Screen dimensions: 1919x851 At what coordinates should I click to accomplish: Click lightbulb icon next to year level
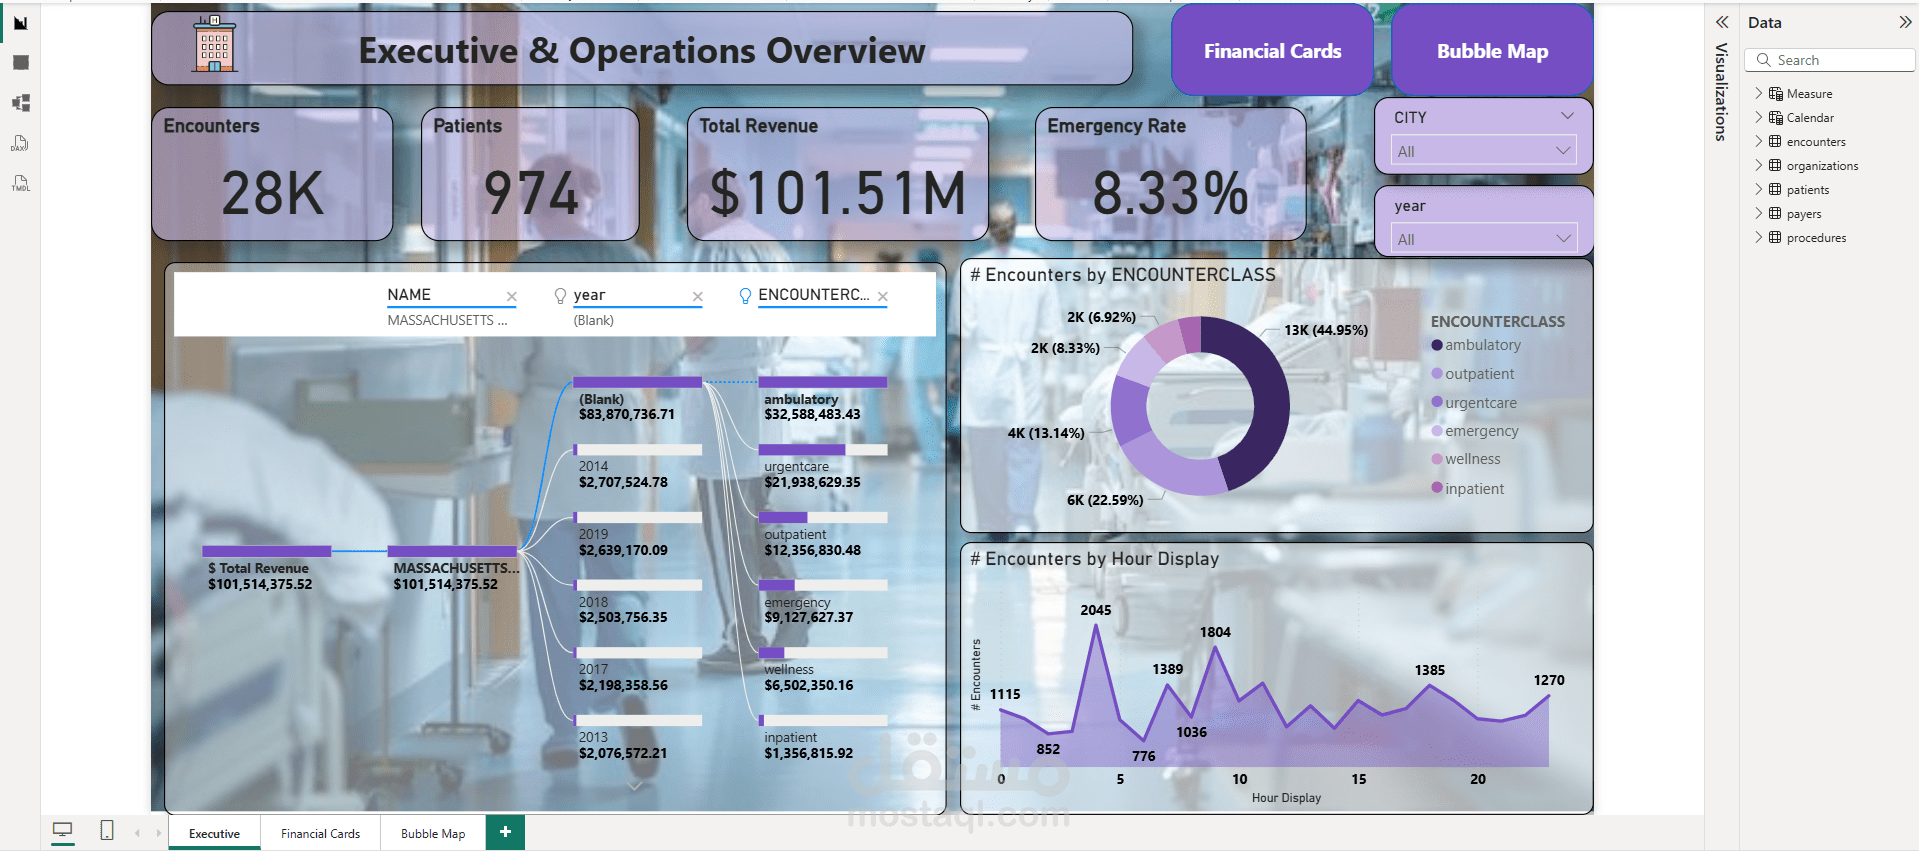click(560, 296)
